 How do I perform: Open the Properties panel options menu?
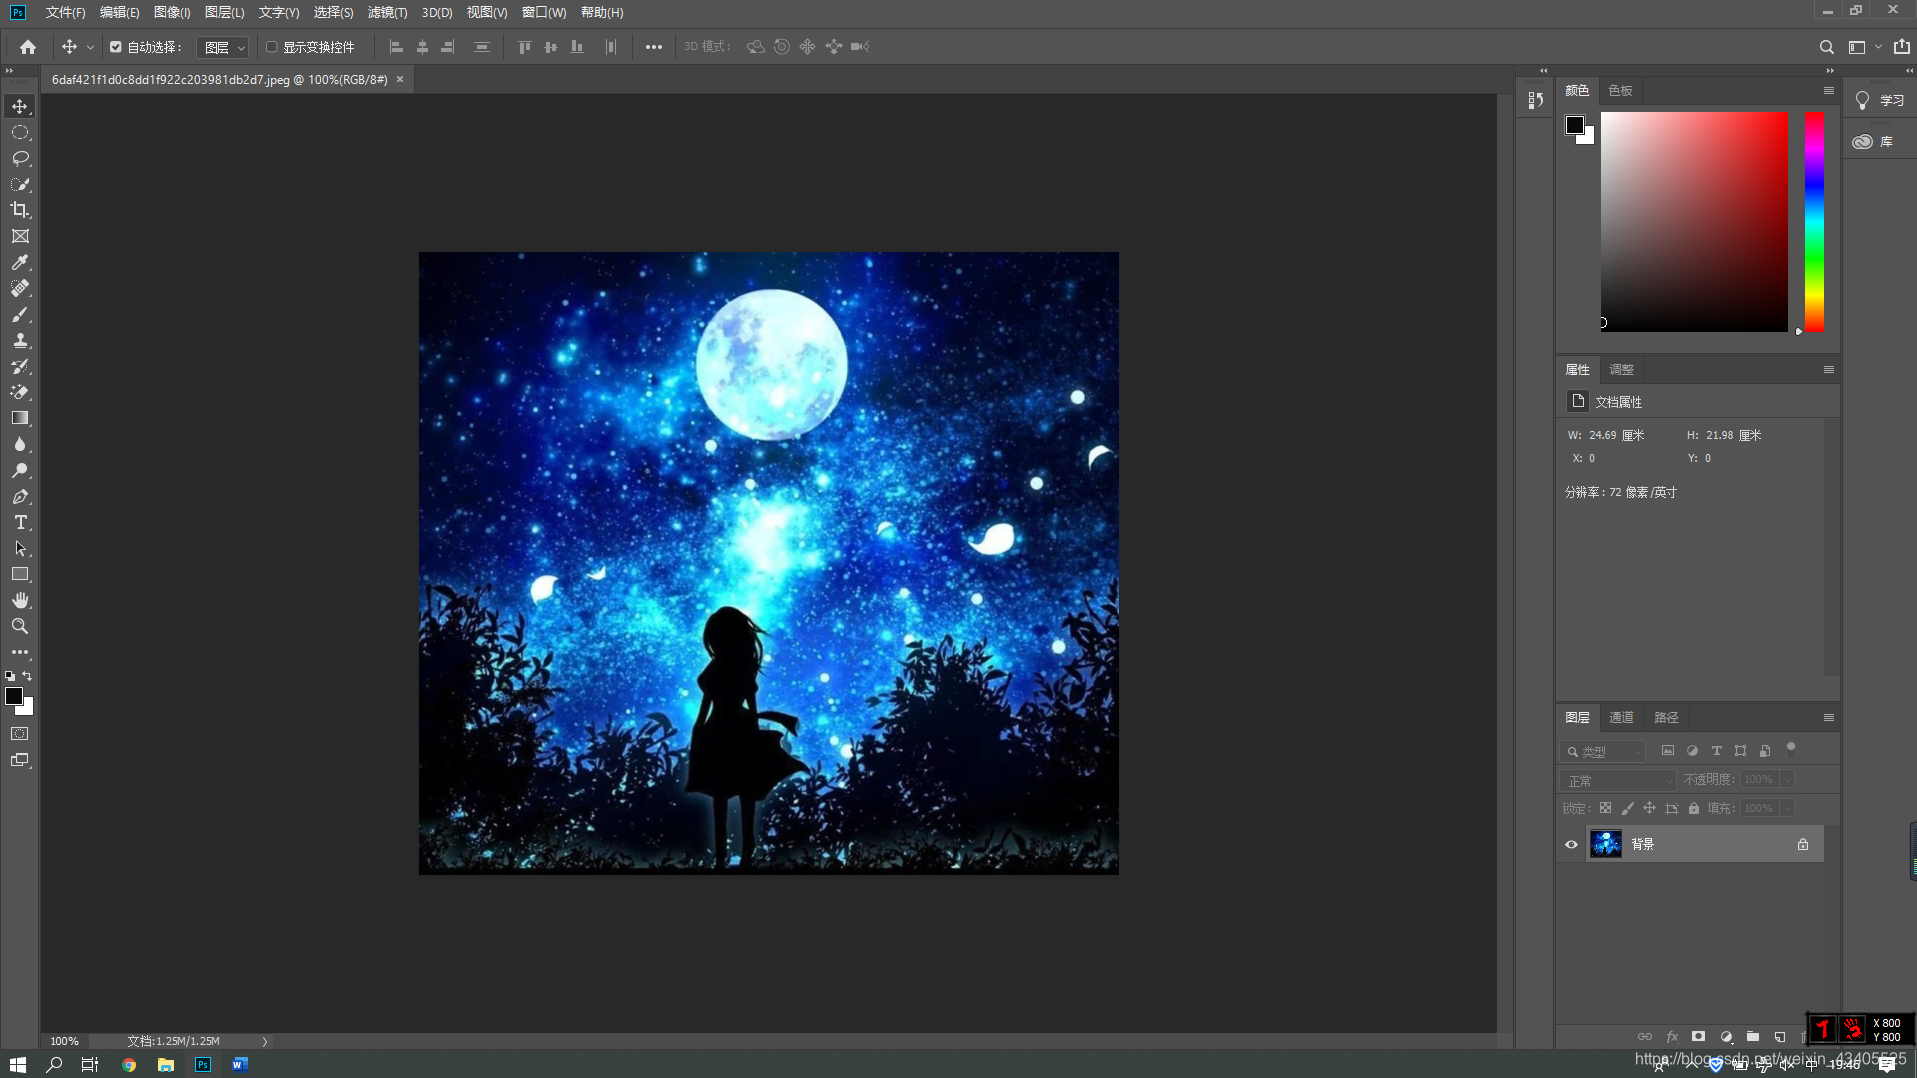1828,370
